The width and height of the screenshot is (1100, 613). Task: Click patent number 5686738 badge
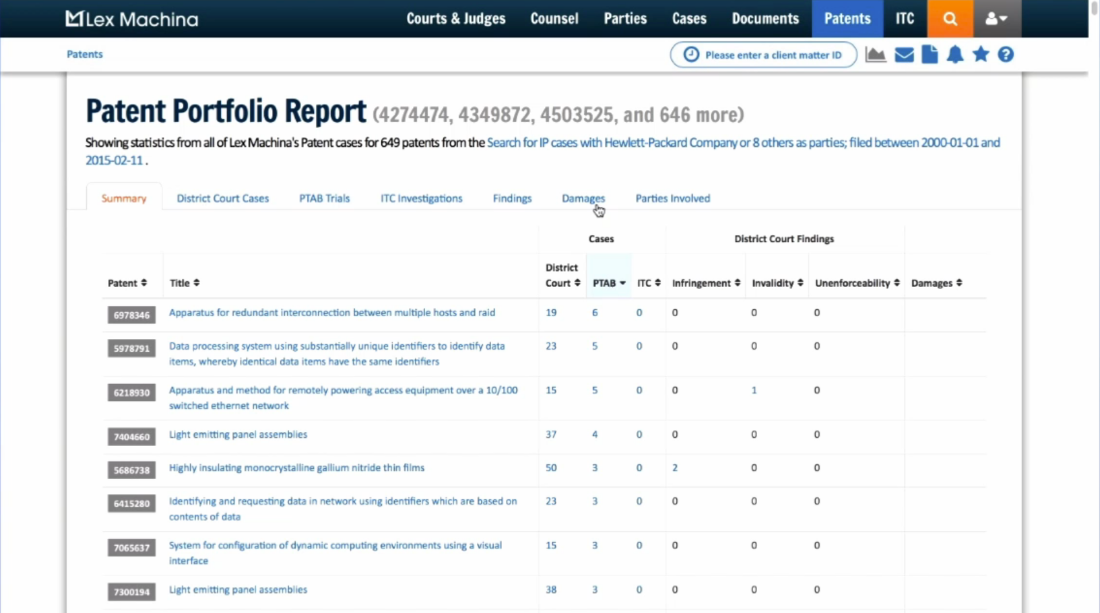131,470
